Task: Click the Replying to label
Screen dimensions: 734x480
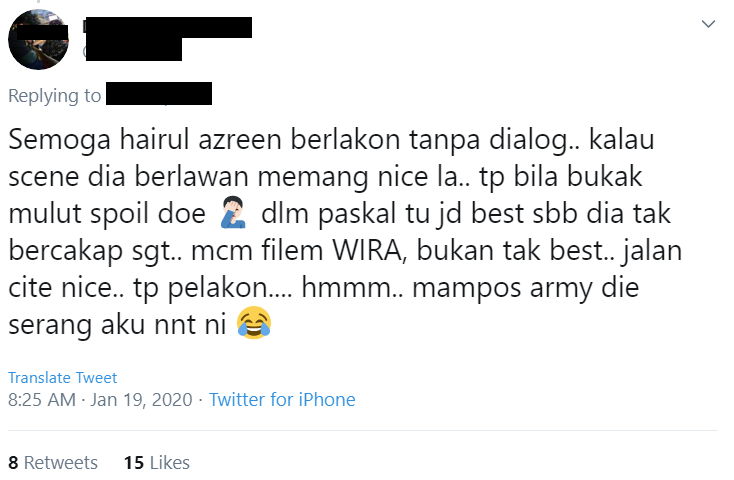Action: tap(54, 96)
